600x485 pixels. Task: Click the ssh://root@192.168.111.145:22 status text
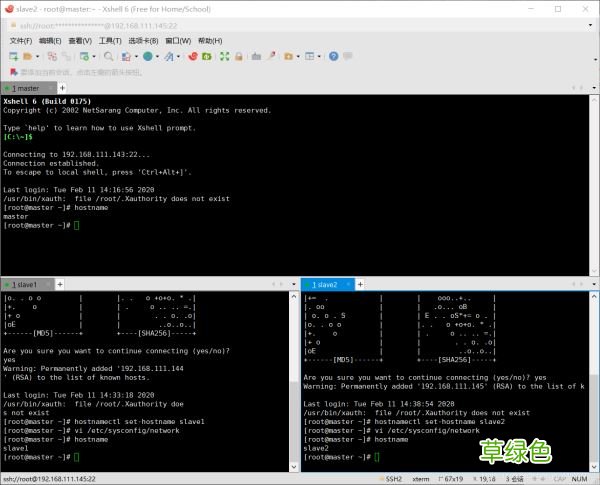(x=49, y=479)
